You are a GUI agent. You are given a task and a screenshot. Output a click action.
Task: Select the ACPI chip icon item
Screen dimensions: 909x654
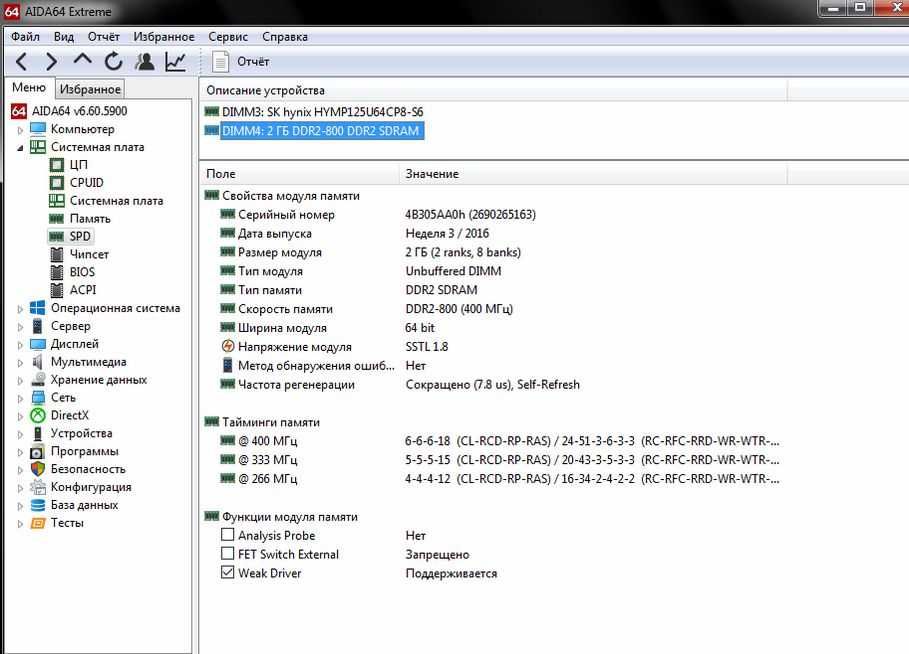pyautogui.click(x=56, y=290)
